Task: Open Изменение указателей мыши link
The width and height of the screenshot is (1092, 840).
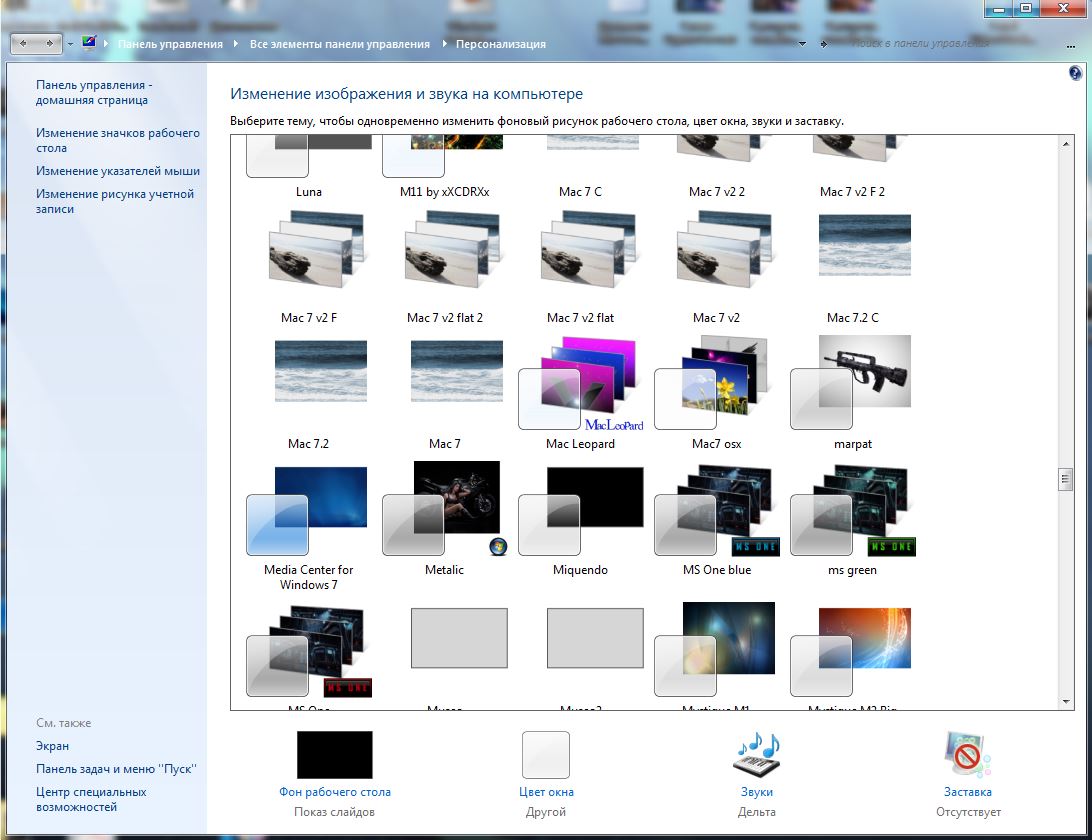Action: point(118,171)
